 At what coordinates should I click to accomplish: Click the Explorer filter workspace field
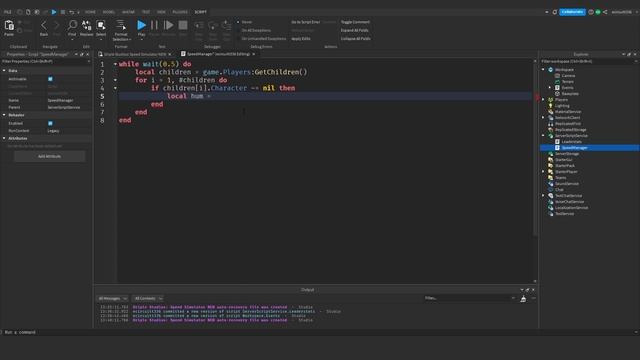[x=588, y=61]
